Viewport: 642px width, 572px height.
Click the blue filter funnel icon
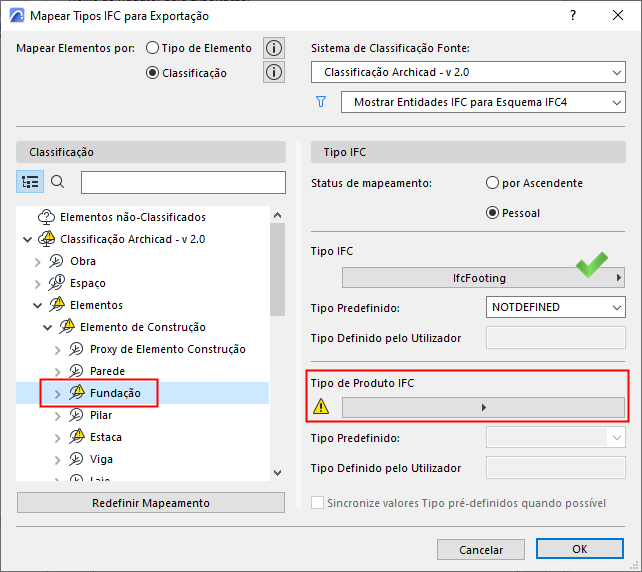pyautogui.click(x=321, y=102)
